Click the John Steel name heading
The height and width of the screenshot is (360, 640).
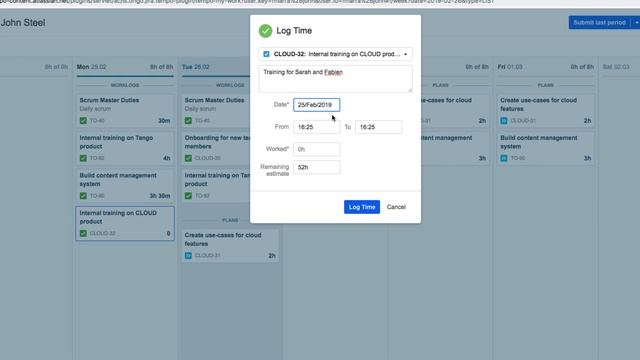pyautogui.click(x=23, y=23)
